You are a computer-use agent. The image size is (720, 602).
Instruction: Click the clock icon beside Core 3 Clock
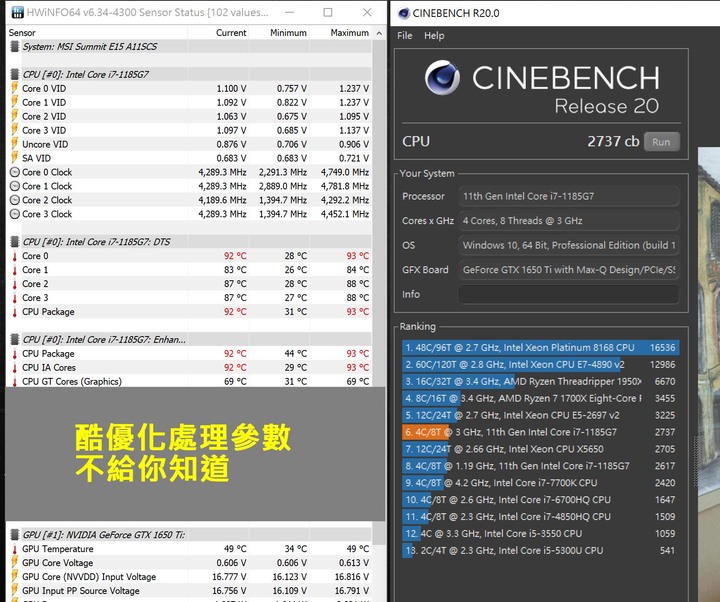(15, 214)
